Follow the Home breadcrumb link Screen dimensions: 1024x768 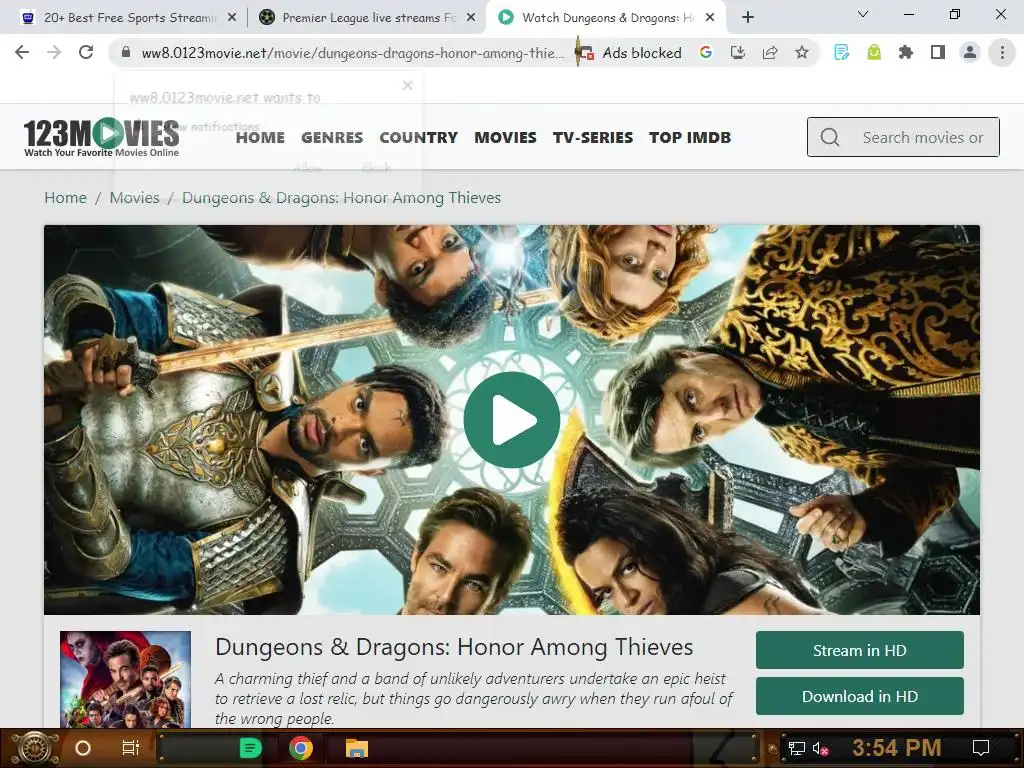(65, 197)
